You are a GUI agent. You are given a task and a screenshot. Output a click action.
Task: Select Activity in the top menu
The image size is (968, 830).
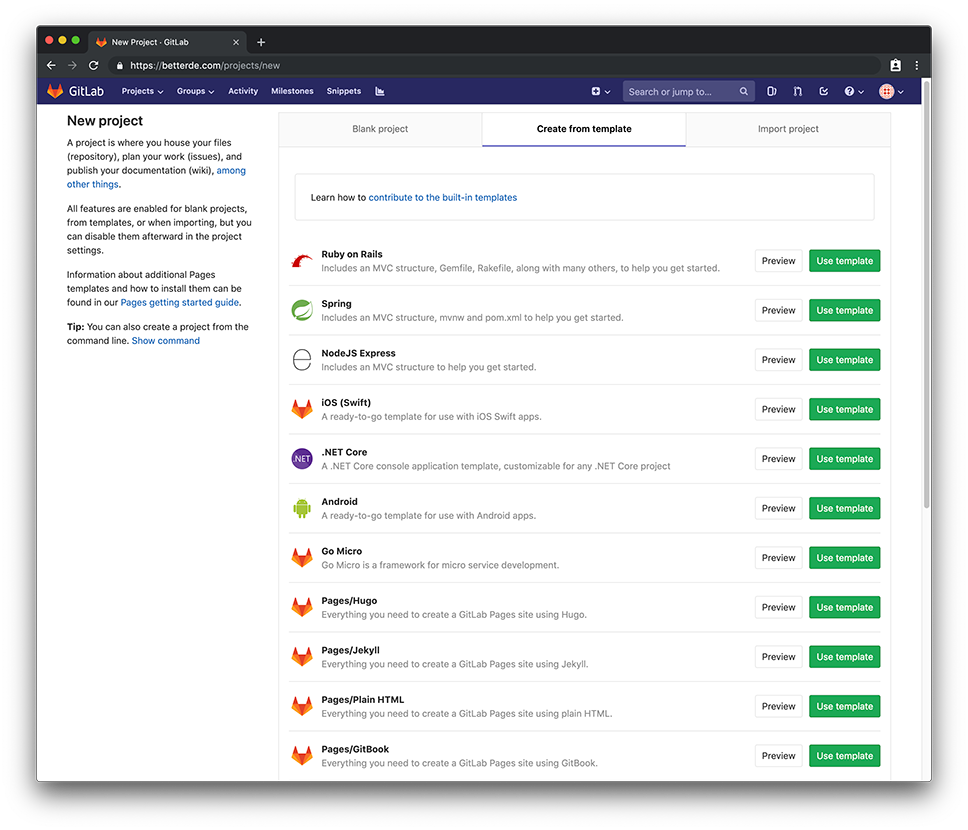tap(242, 90)
